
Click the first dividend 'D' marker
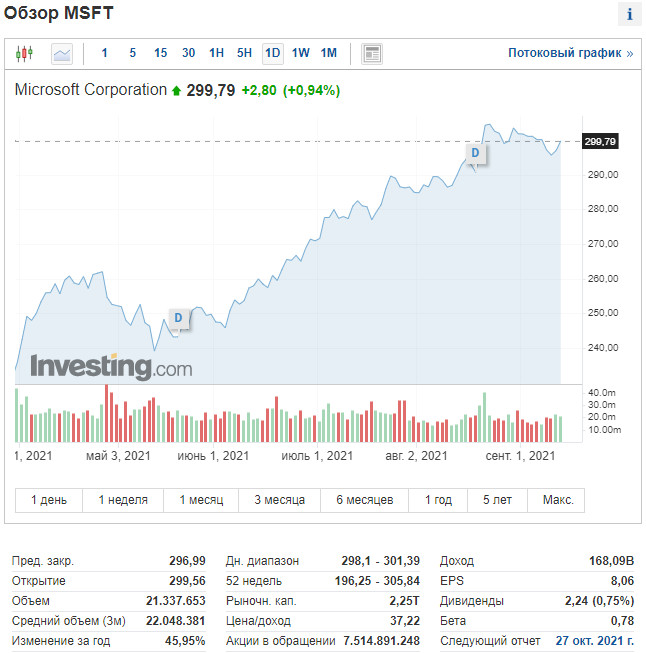tap(178, 318)
